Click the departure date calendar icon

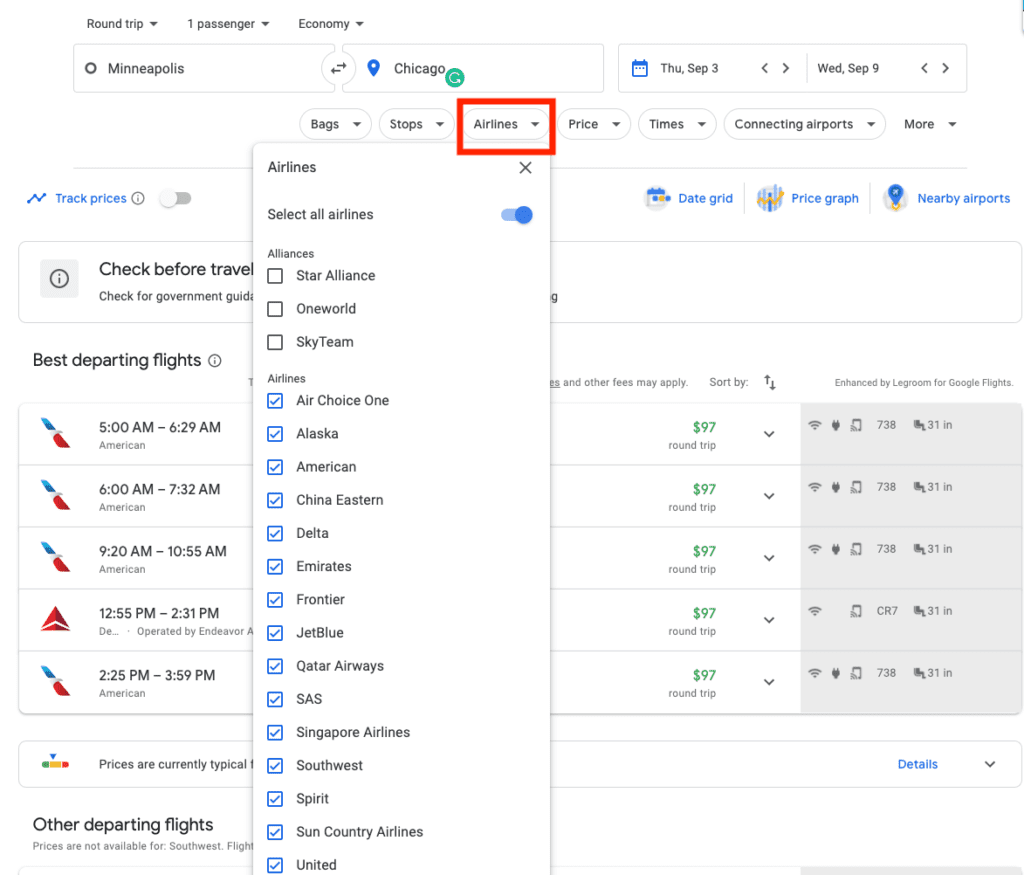(638, 68)
